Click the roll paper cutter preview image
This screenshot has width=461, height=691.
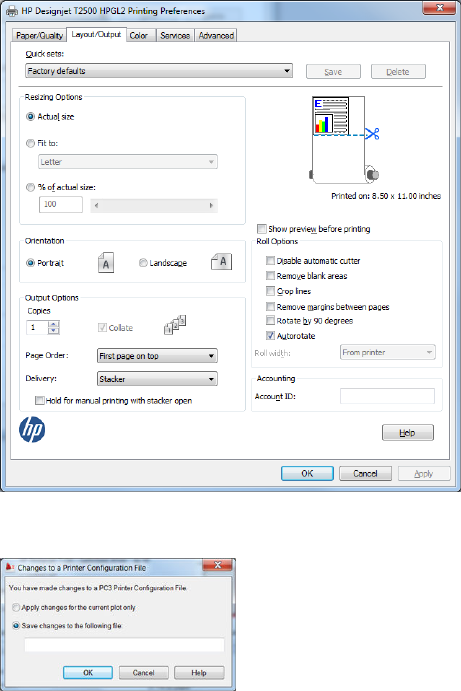click(344, 140)
